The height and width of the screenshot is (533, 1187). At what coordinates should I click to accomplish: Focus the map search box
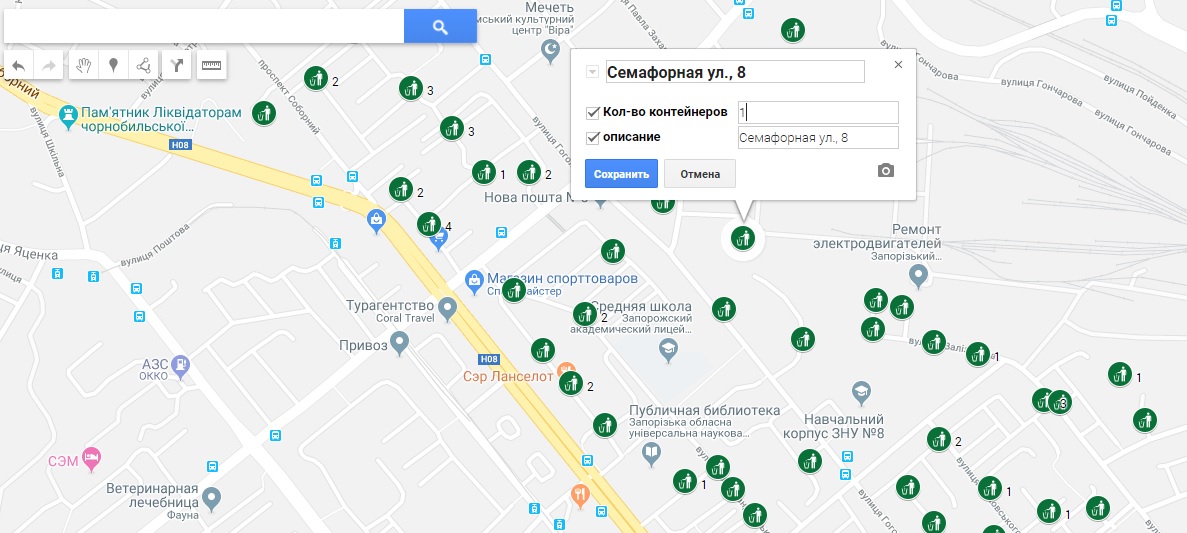tap(204, 26)
